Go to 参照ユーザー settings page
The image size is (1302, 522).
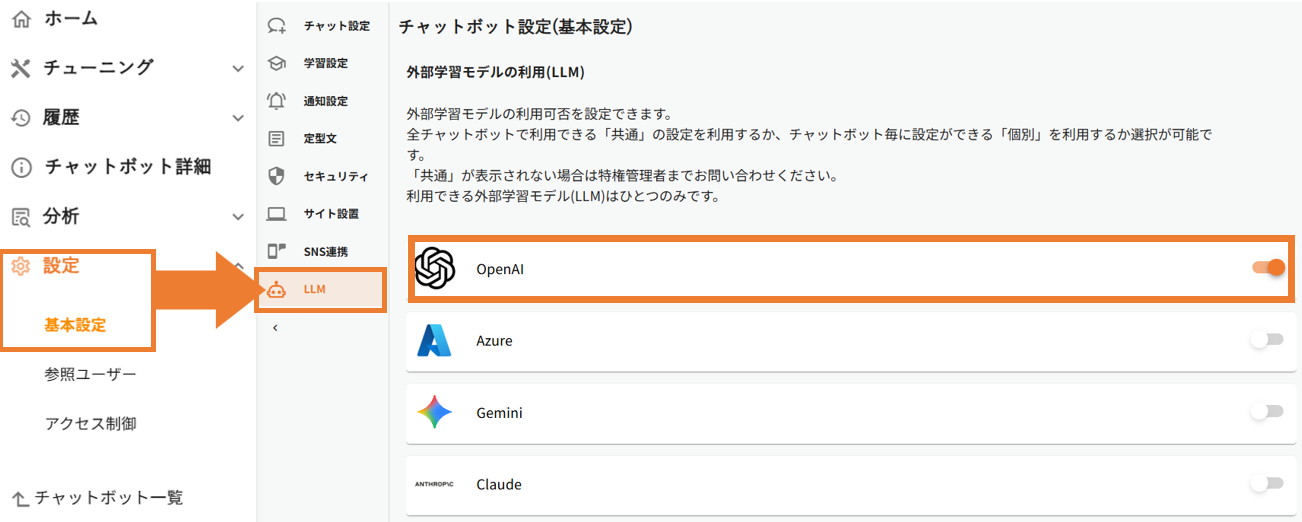coord(90,374)
